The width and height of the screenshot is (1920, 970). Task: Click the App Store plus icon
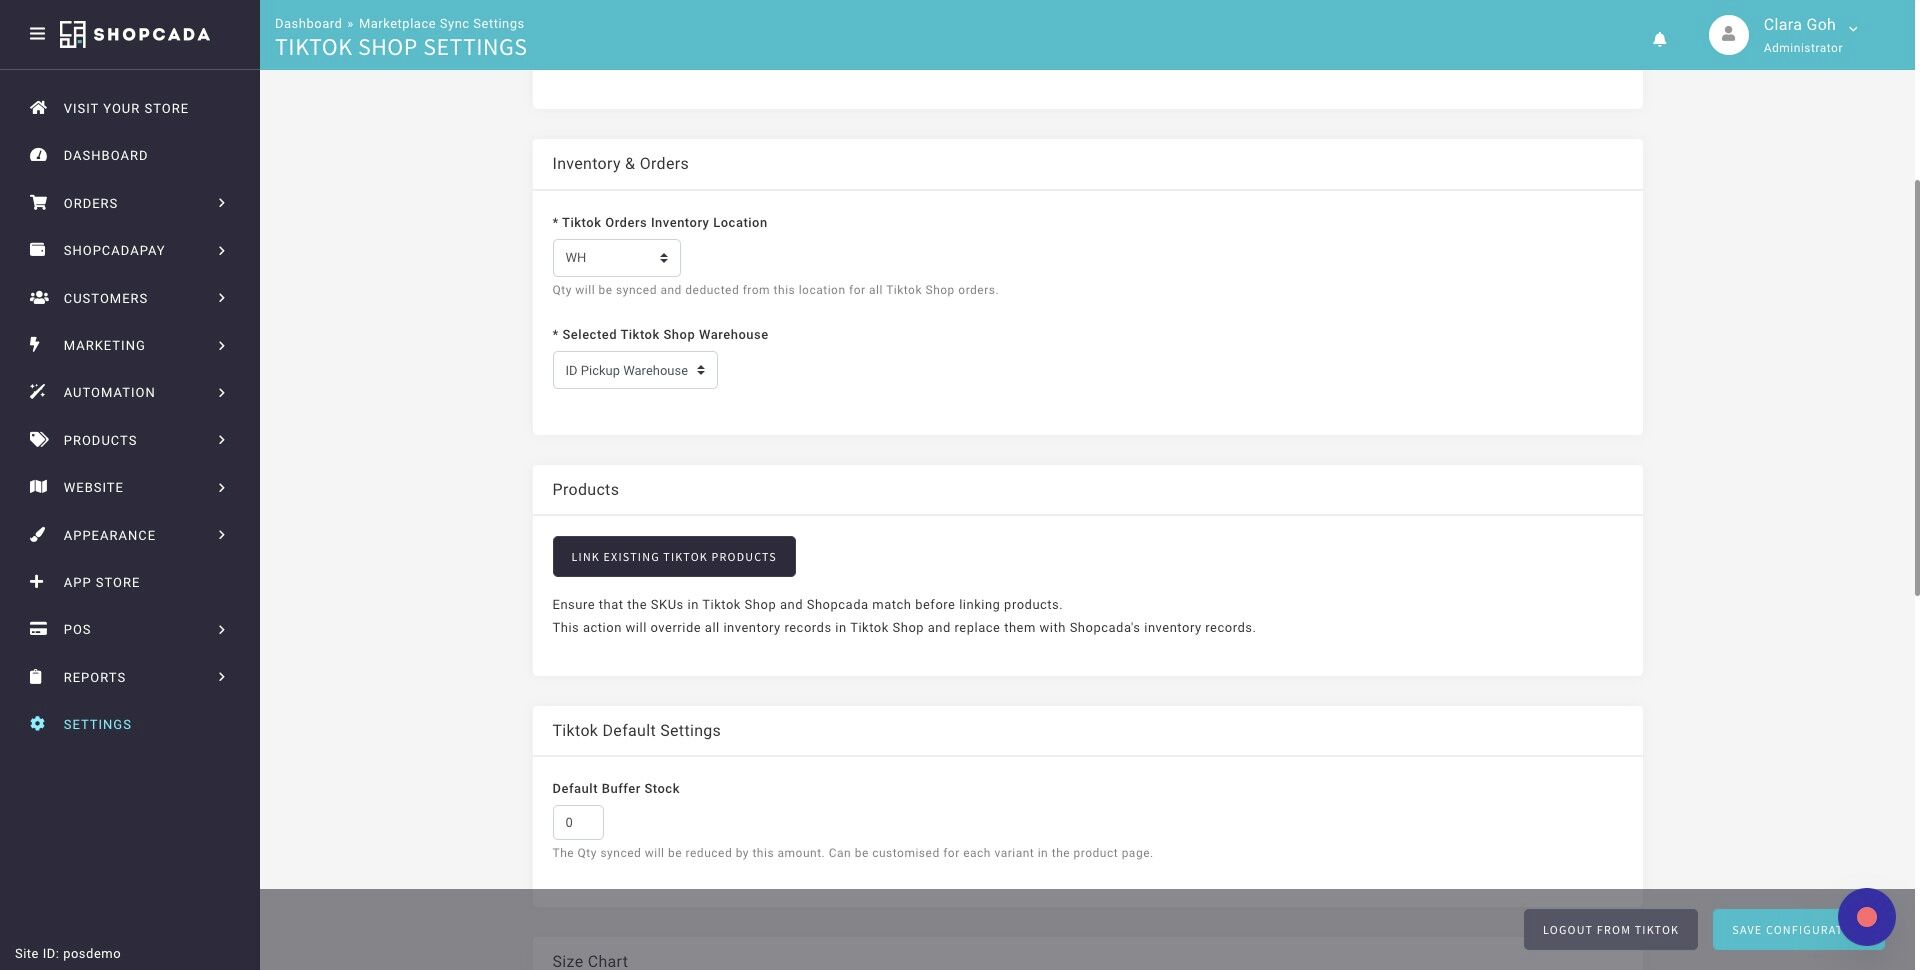(x=37, y=582)
